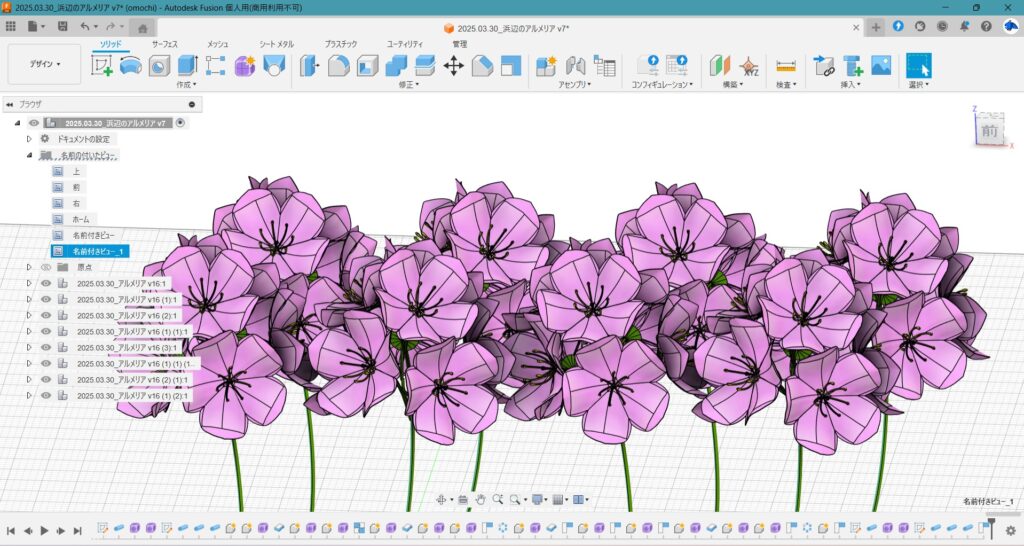Click the Pan hand icon in navigation bar
Viewport: 1024px width, 546px height.
point(480,499)
